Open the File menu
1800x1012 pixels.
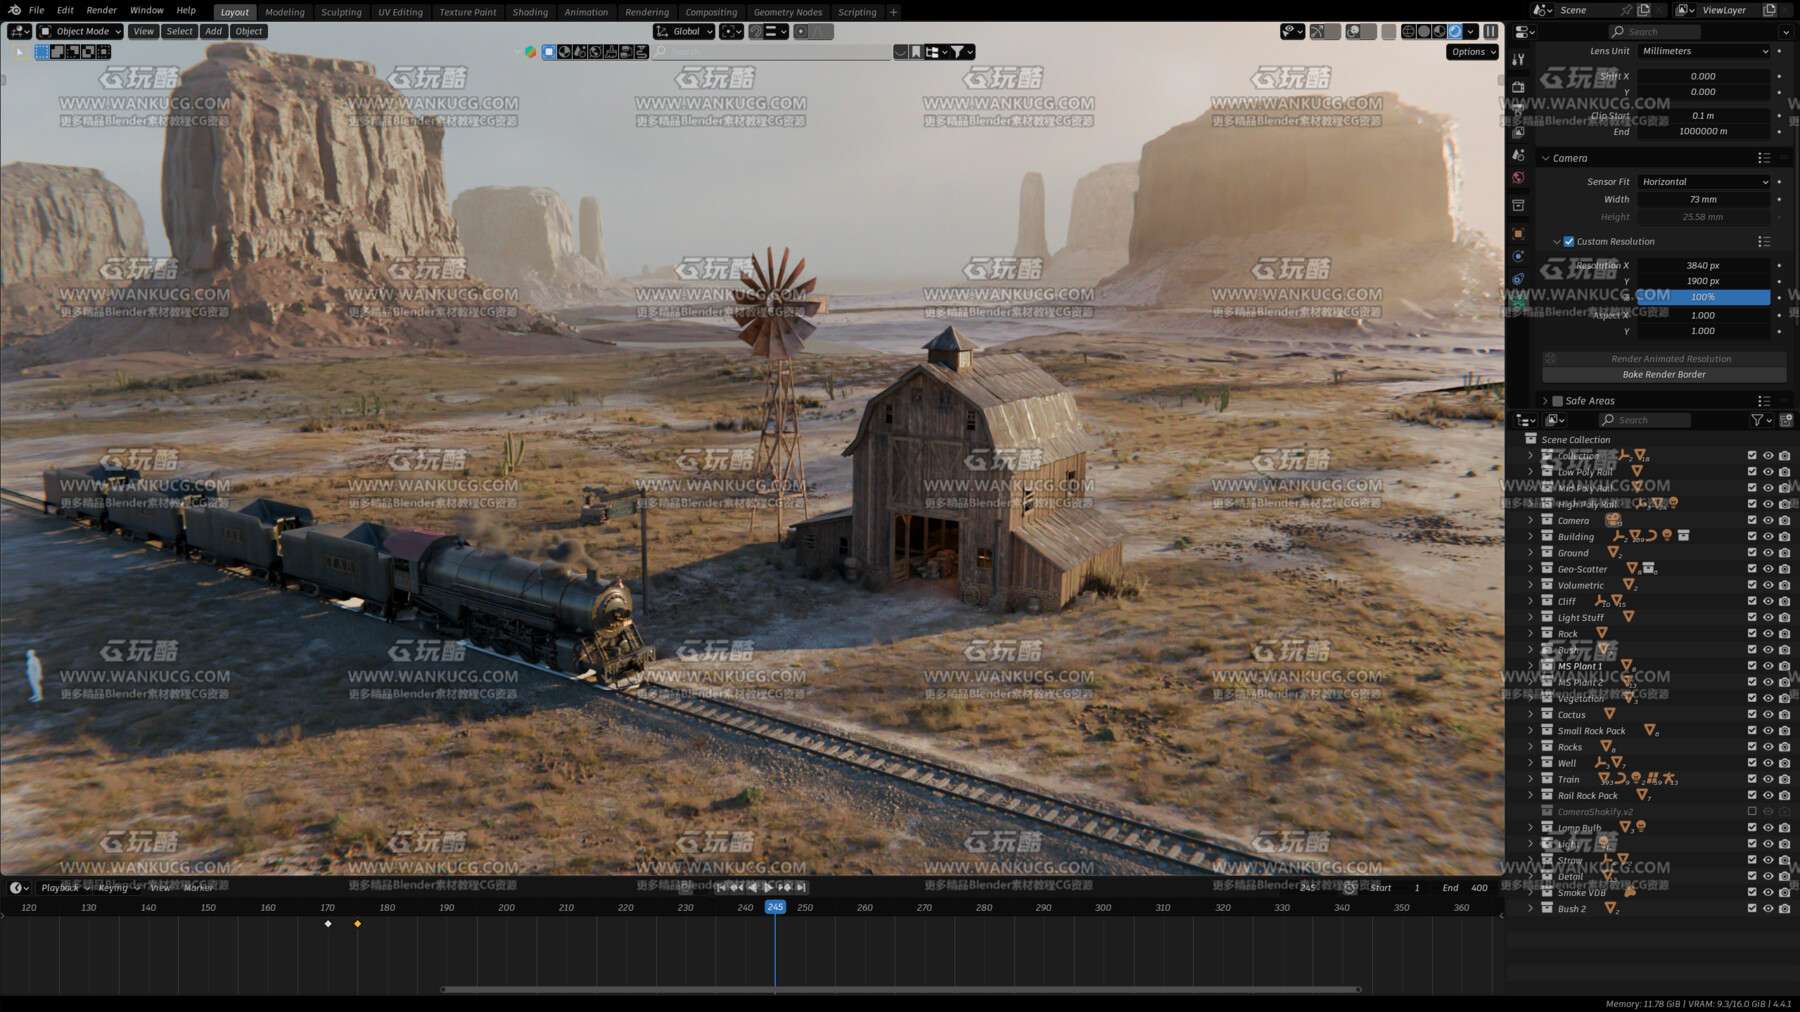click(x=36, y=10)
